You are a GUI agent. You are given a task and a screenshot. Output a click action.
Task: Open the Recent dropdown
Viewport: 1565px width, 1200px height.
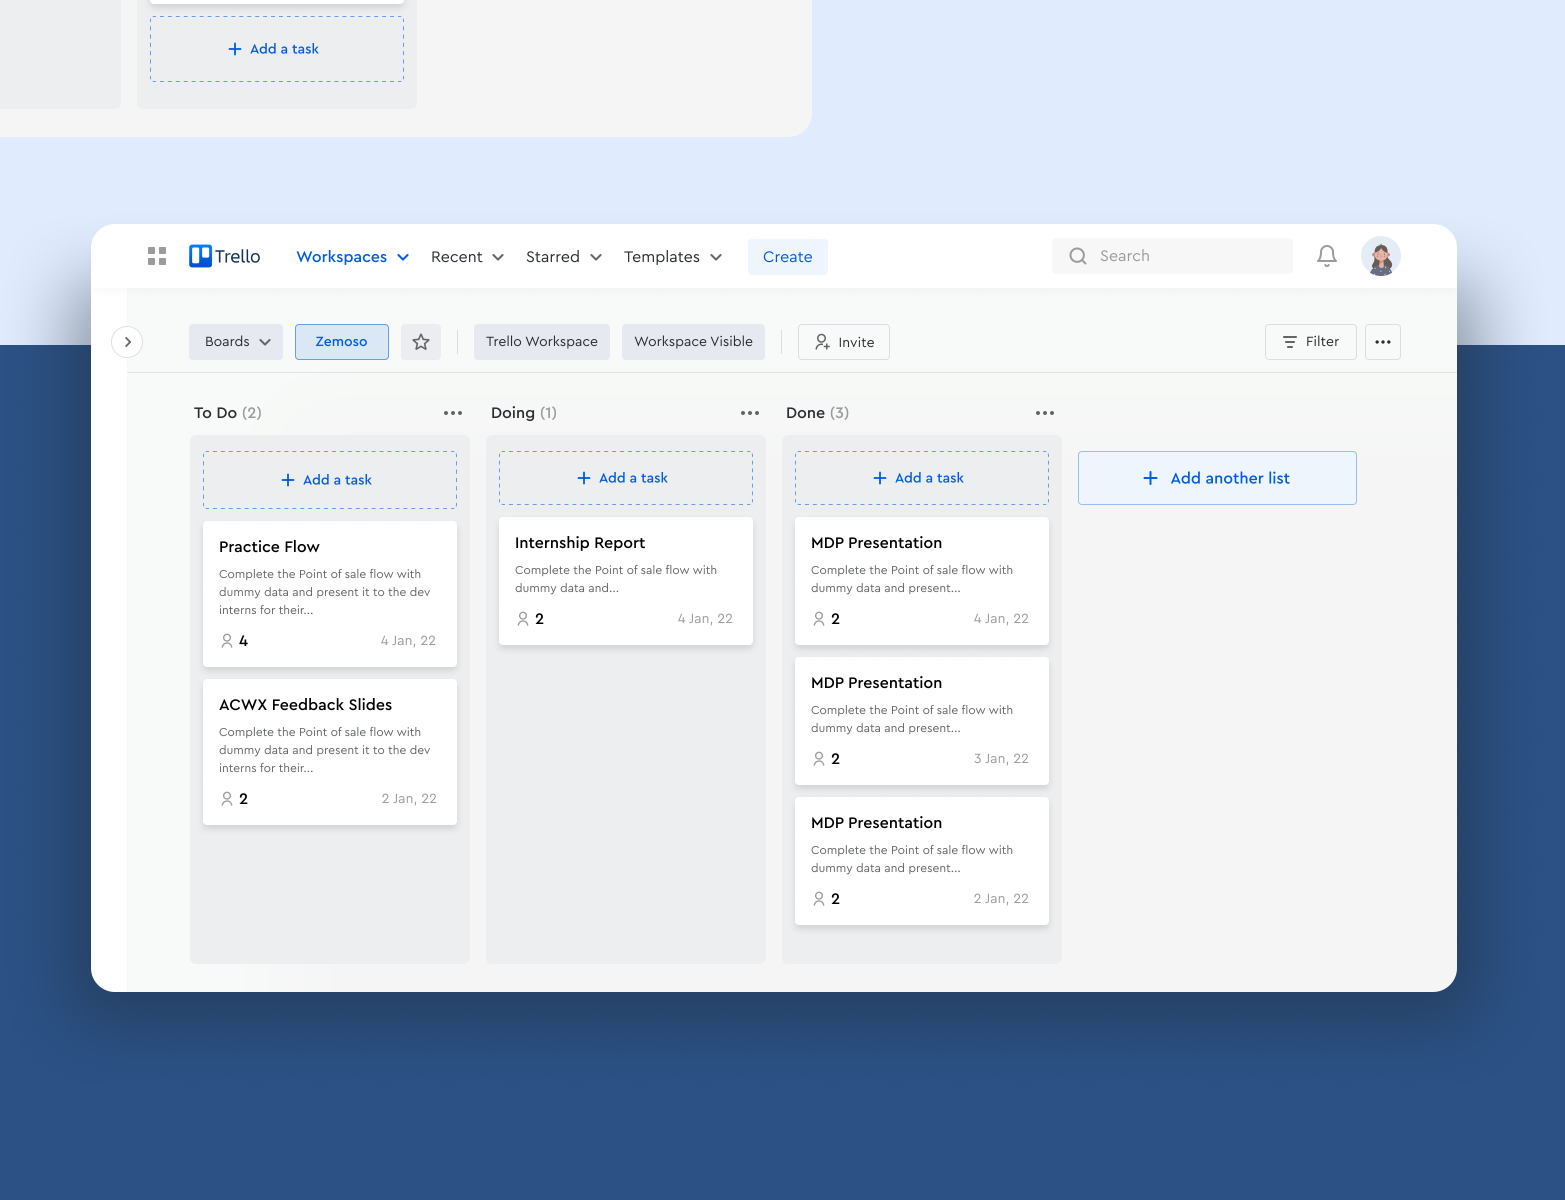(466, 256)
